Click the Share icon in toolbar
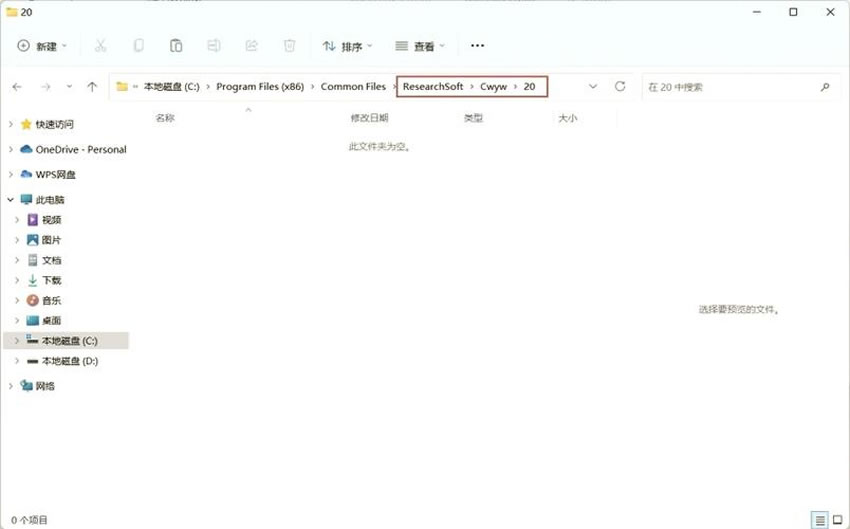Viewport: 850px width, 529px height. [252, 46]
